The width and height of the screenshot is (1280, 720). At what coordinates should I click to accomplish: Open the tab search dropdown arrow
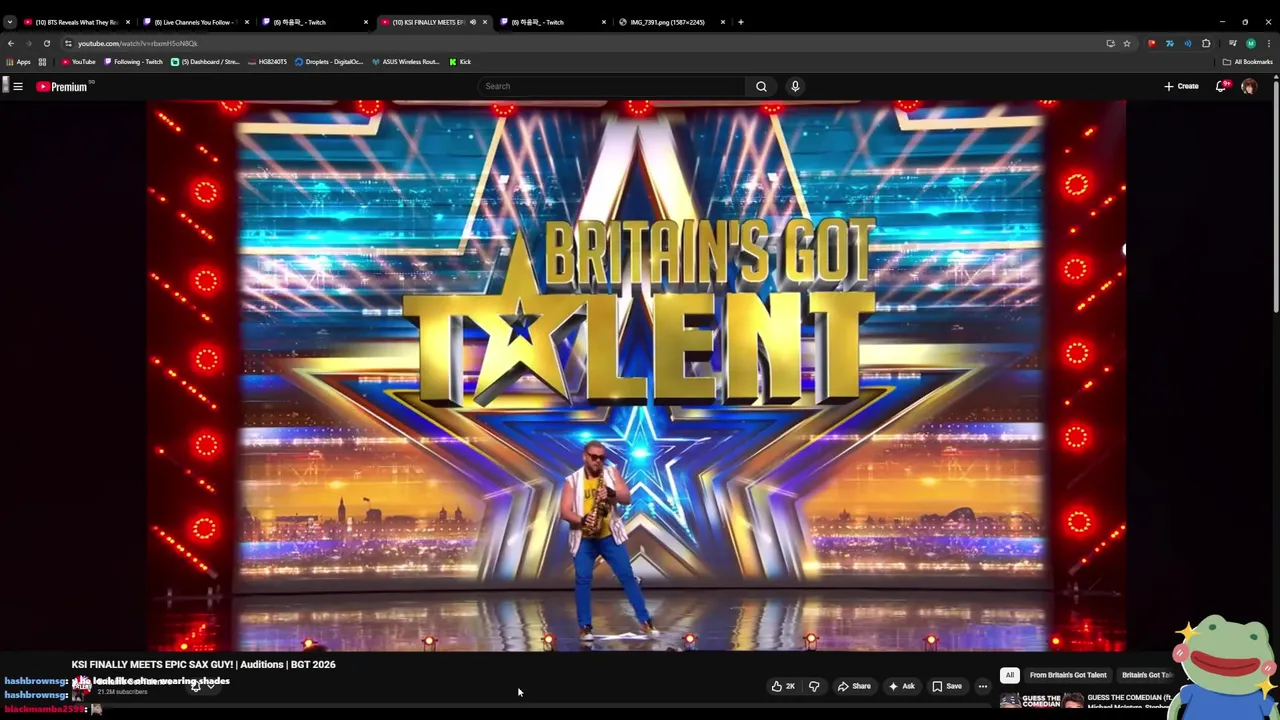pyautogui.click(x=9, y=22)
